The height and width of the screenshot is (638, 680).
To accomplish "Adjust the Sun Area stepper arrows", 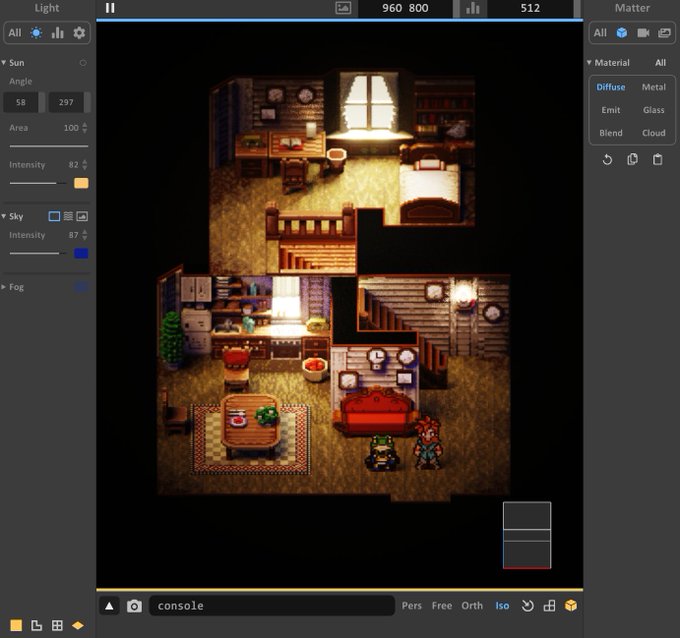I will (x=85, y=128).
